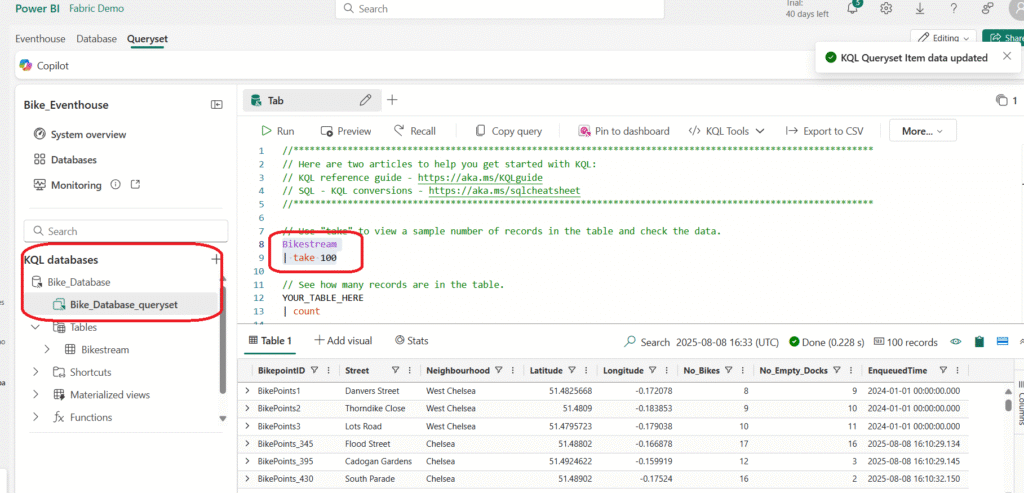Image resolution: width=1024 pixels, height=493 pixels.
Task: Open the Editing mode dropdown
Action: pyautogui.click(x=943, y=39)
